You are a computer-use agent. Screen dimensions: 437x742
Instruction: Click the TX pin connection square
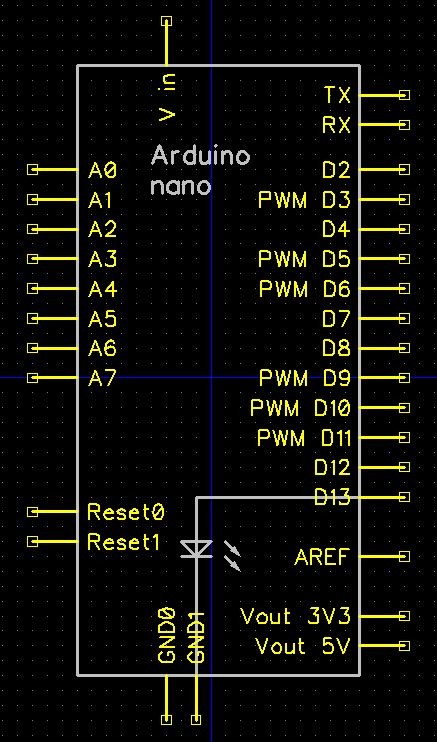tap(404, 95)
